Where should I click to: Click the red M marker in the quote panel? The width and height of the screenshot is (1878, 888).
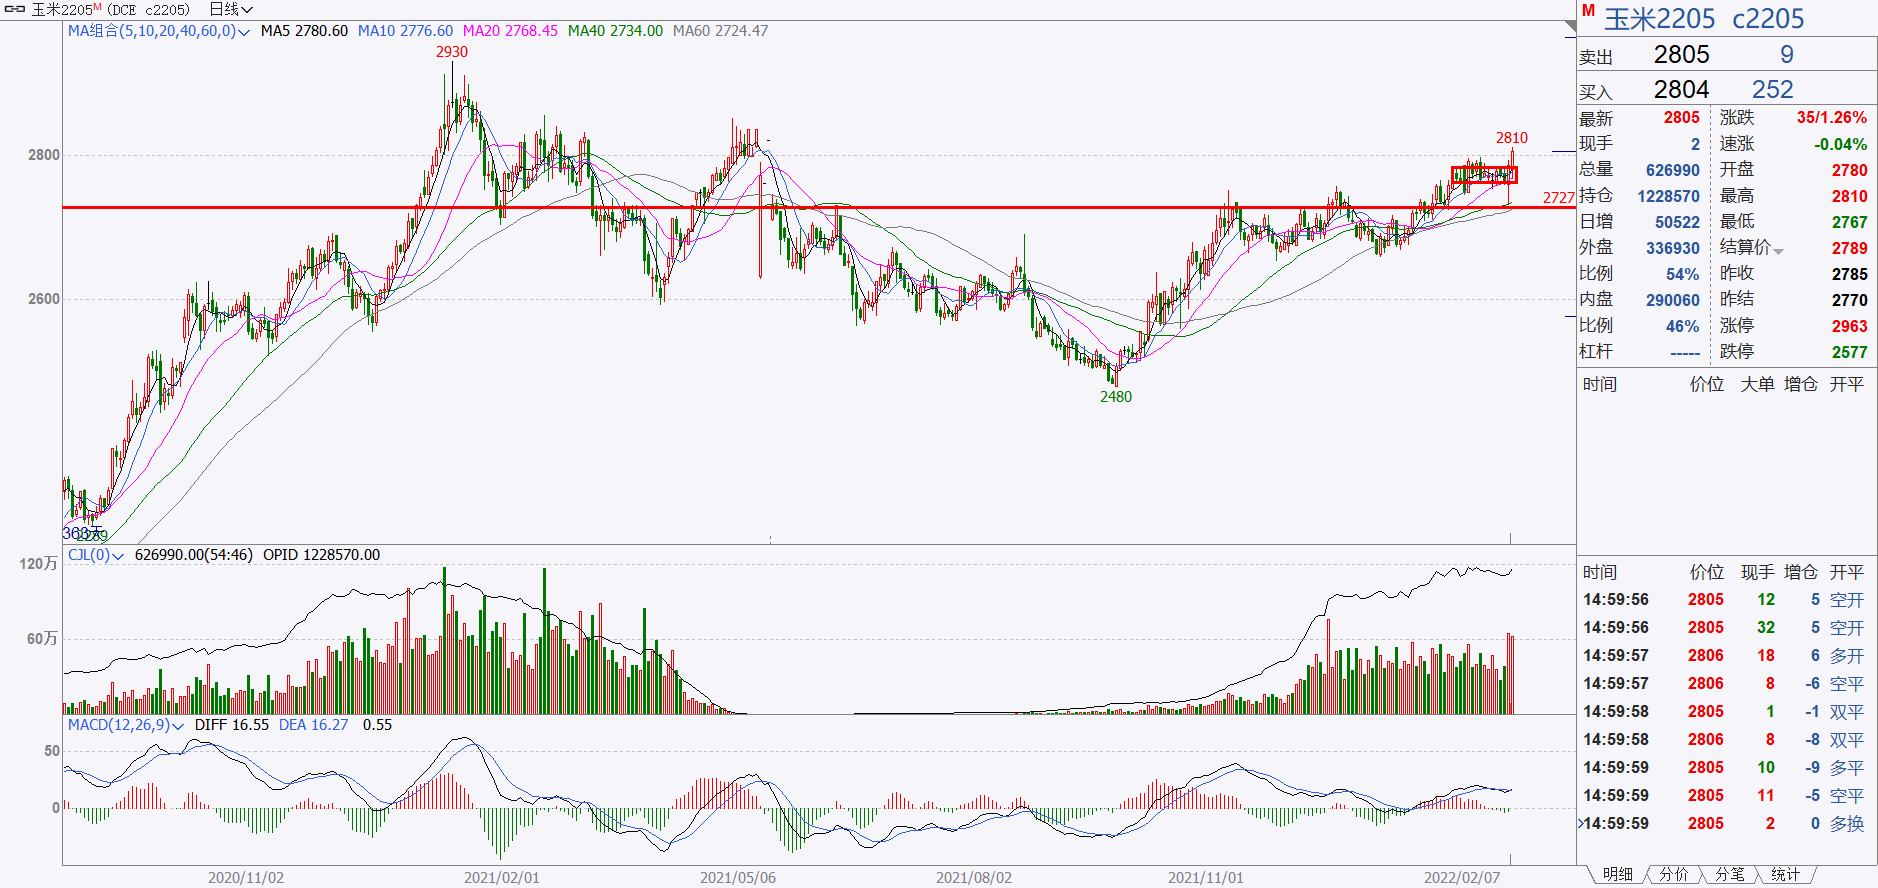coord(1588,11)
